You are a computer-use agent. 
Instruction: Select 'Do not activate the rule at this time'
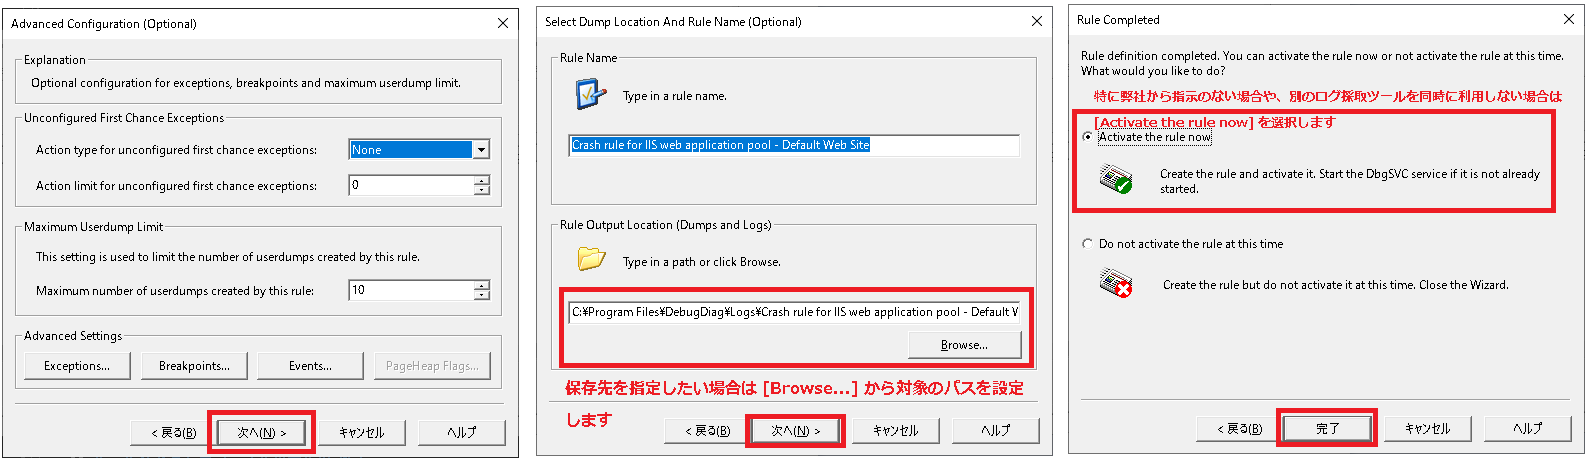pos(1088,244)
